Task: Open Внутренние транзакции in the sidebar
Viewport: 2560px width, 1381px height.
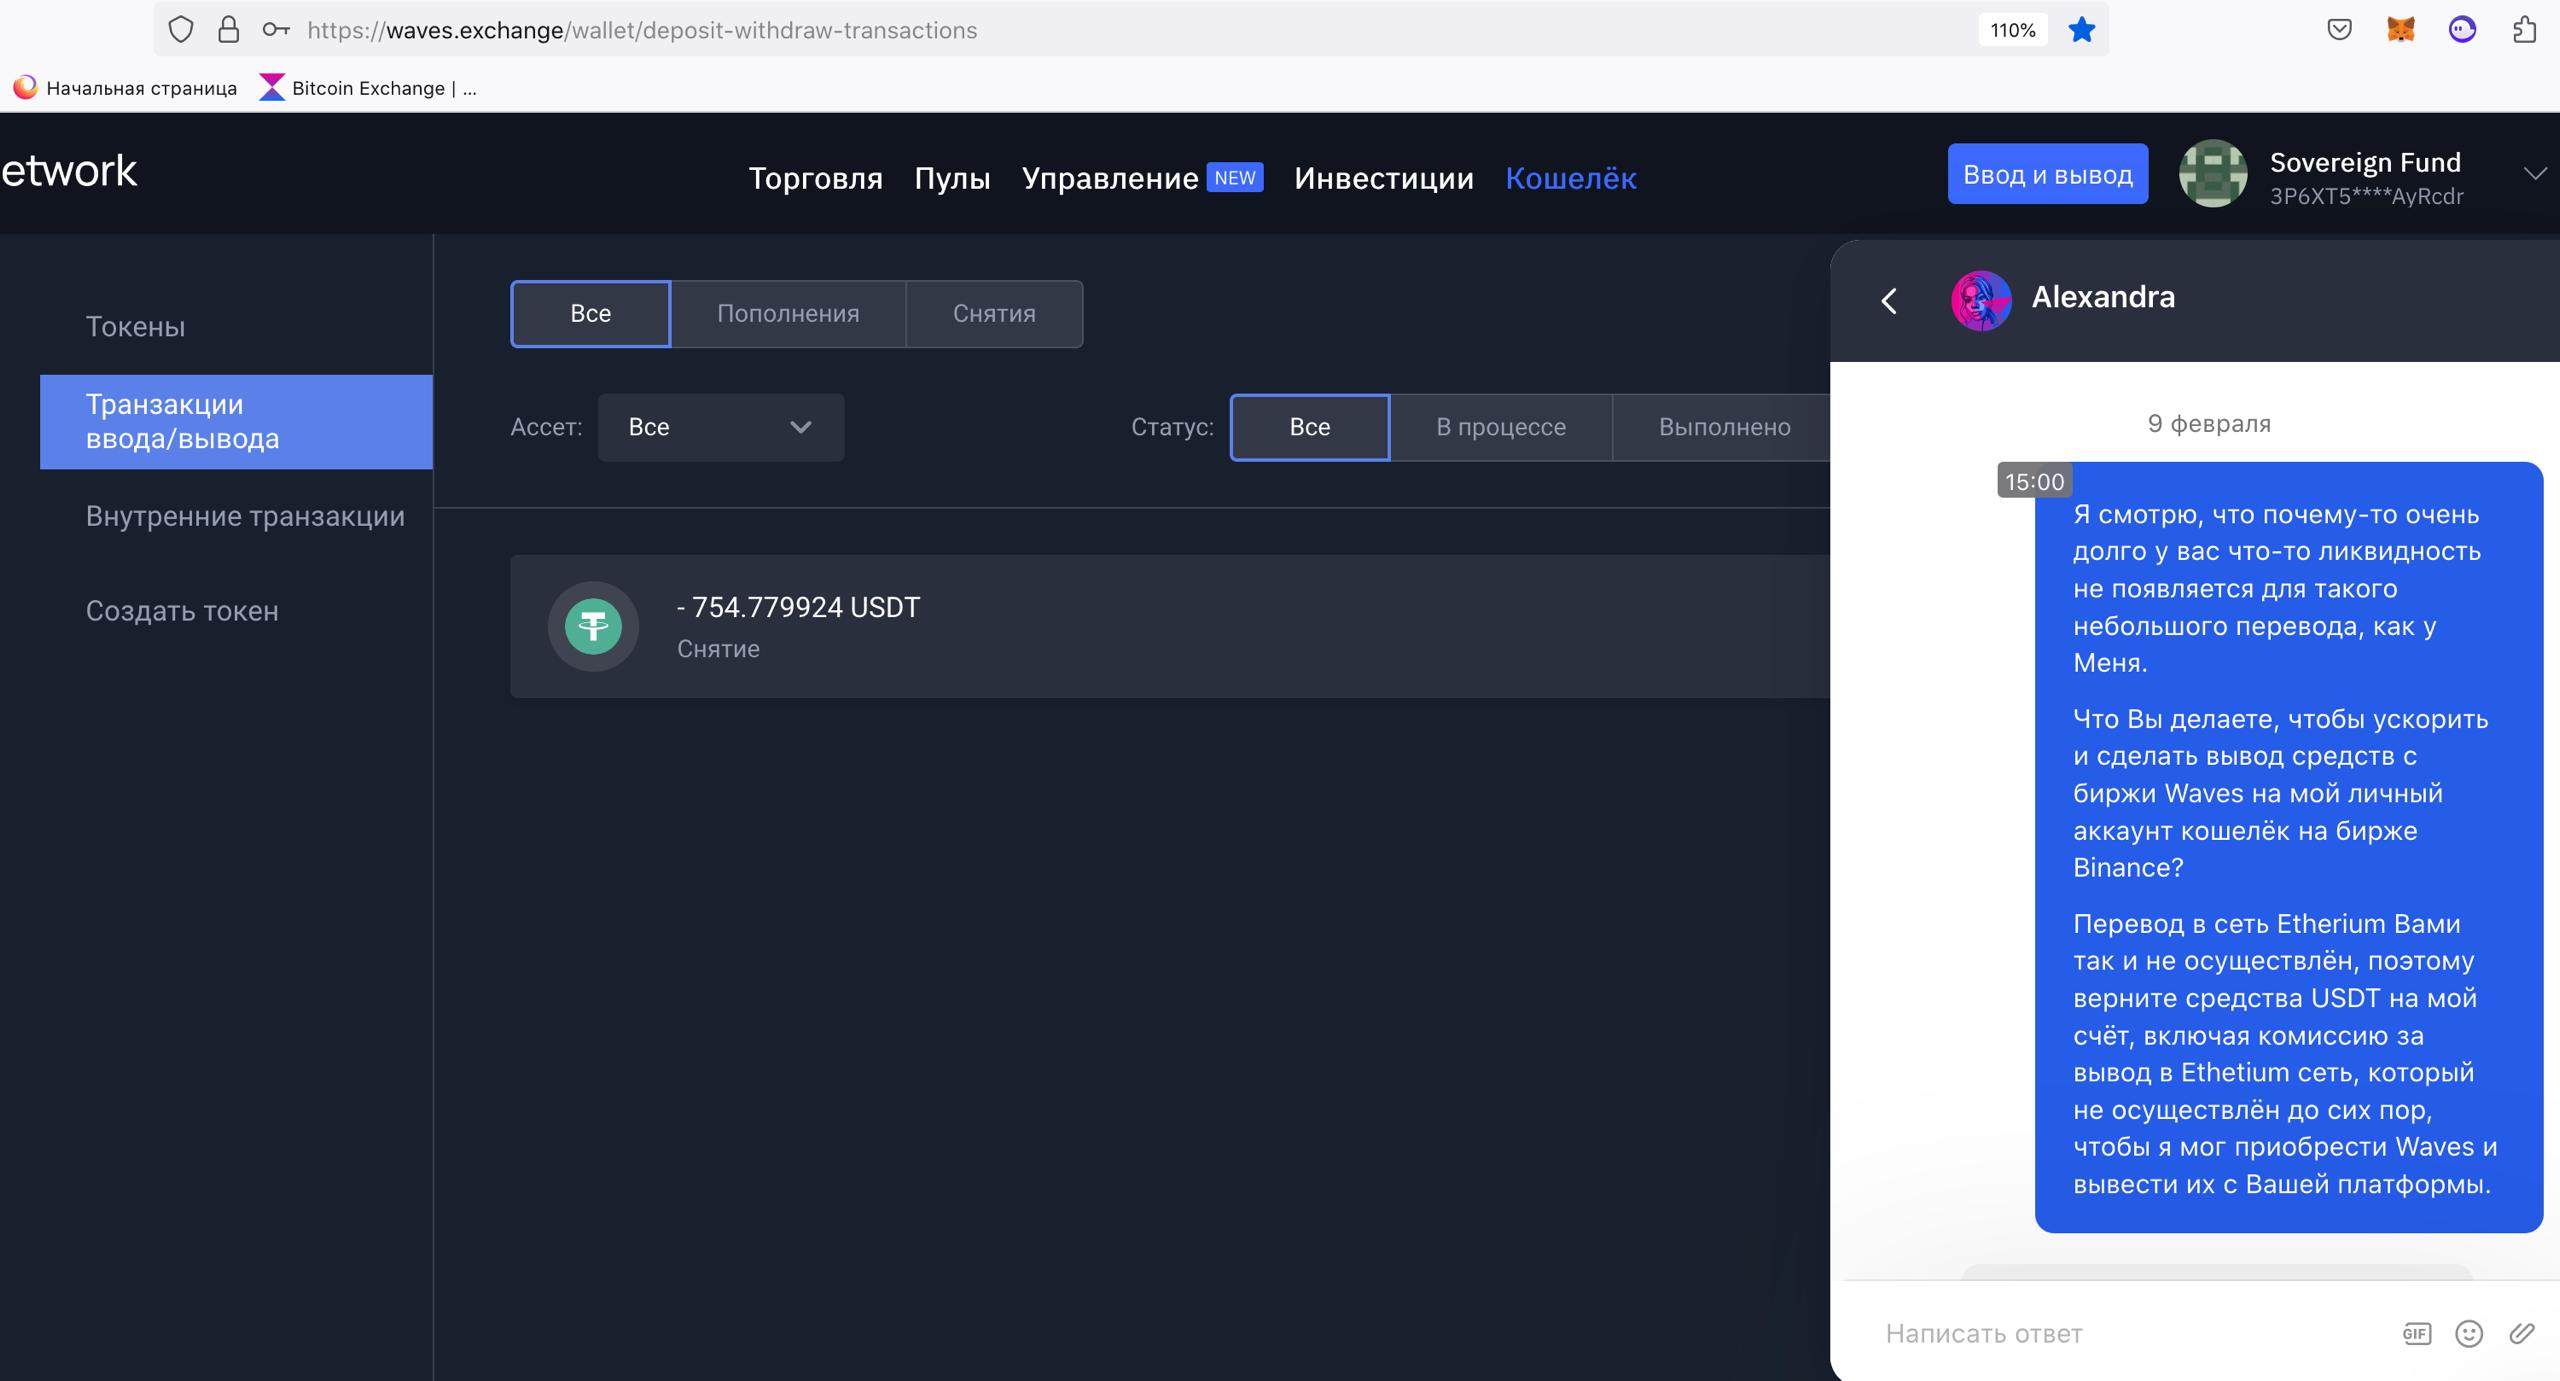Action: click(x=245, y=516)
